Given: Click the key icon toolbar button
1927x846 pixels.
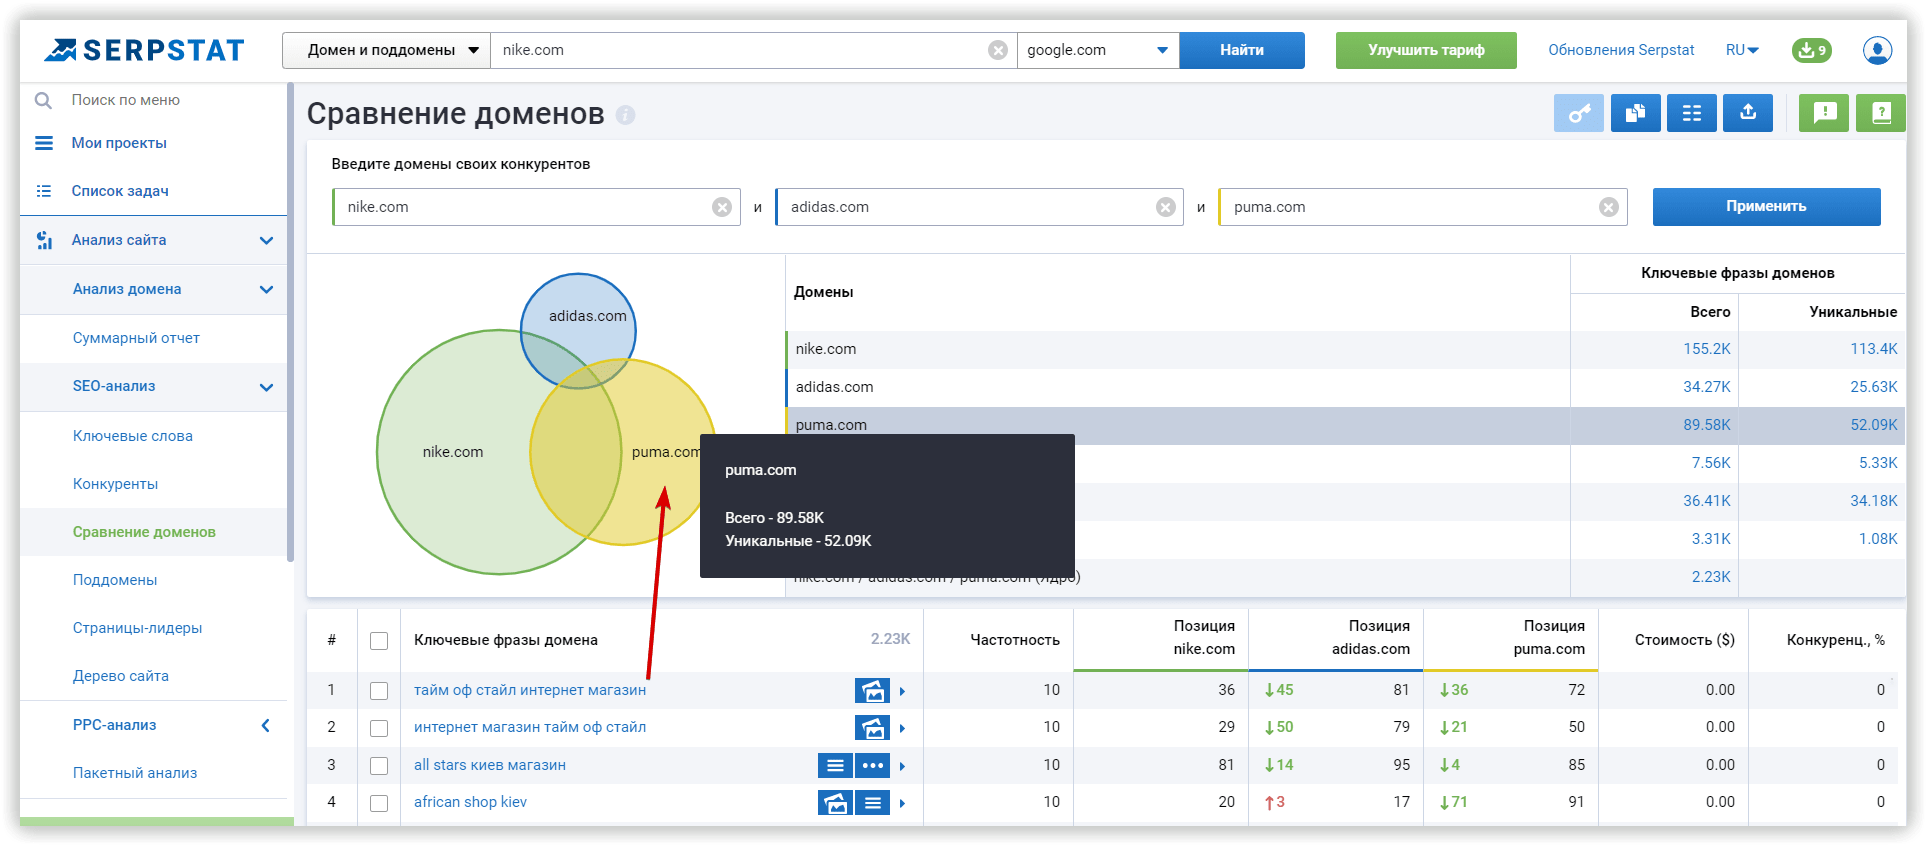Looking at the screenshot, I should [x=1579, y=113].
